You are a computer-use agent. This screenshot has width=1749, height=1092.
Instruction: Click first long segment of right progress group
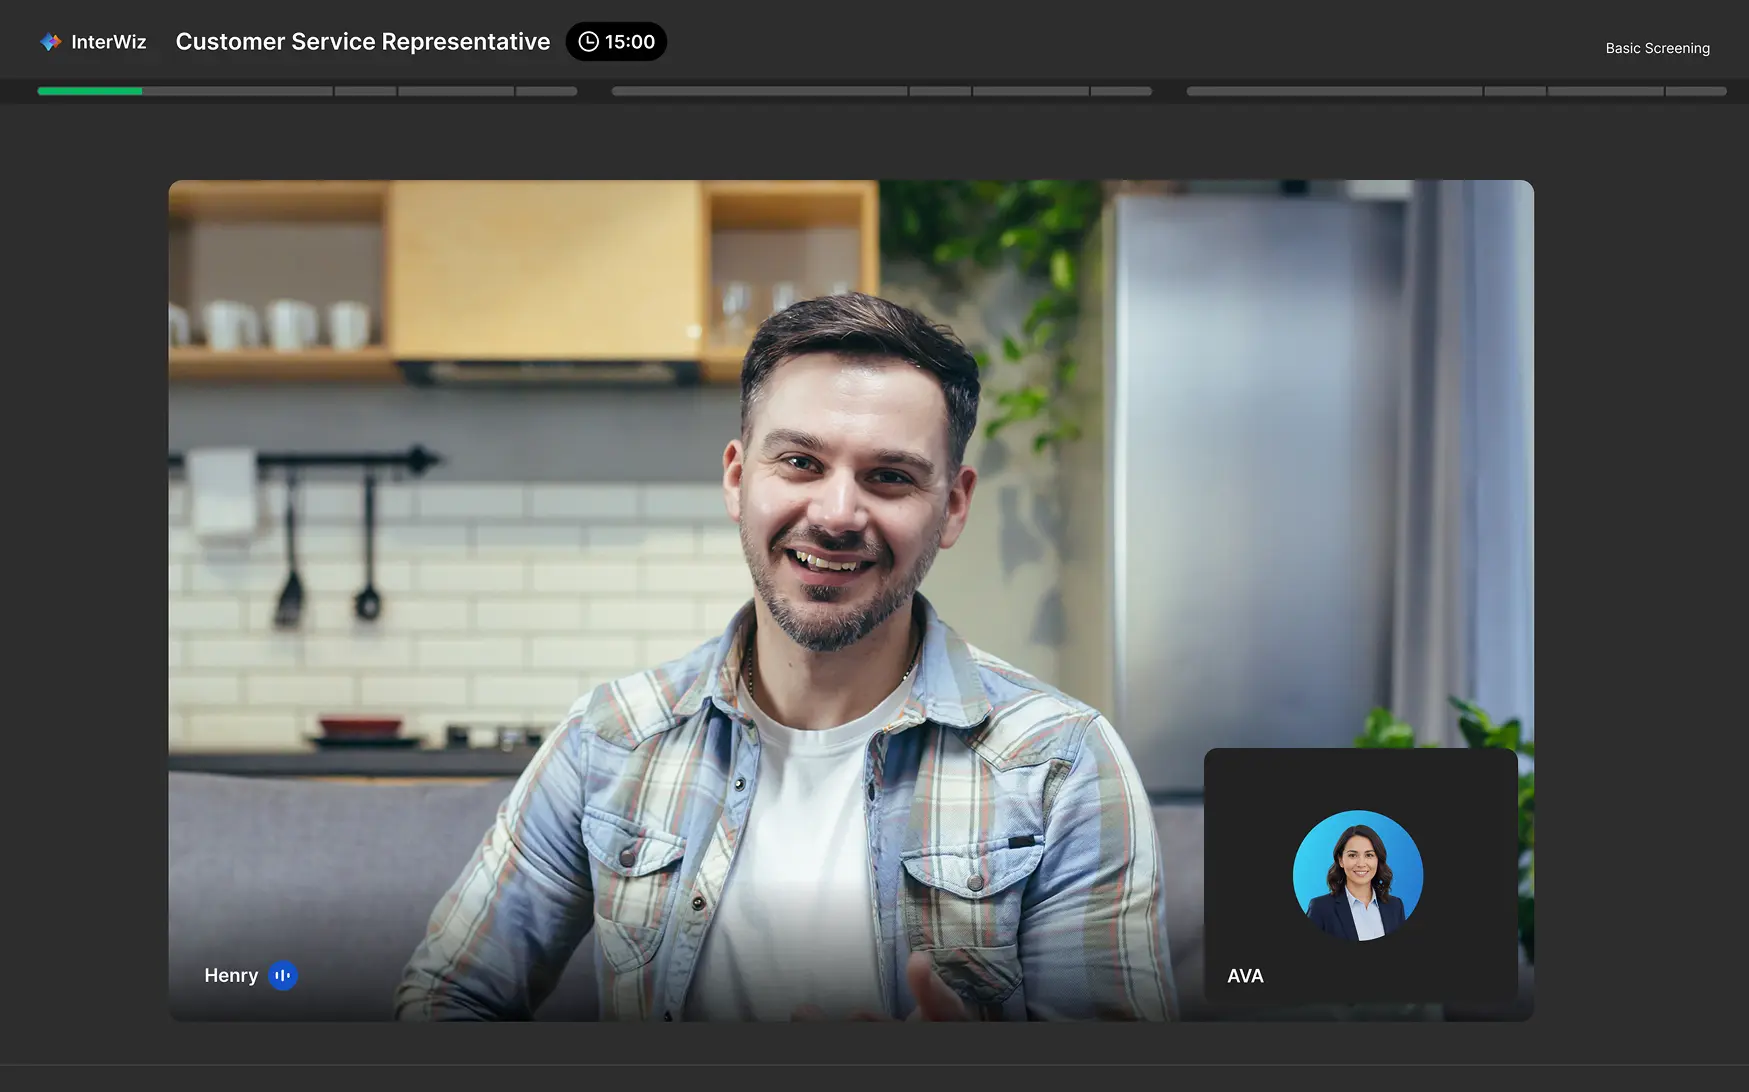click(1334, 91)
